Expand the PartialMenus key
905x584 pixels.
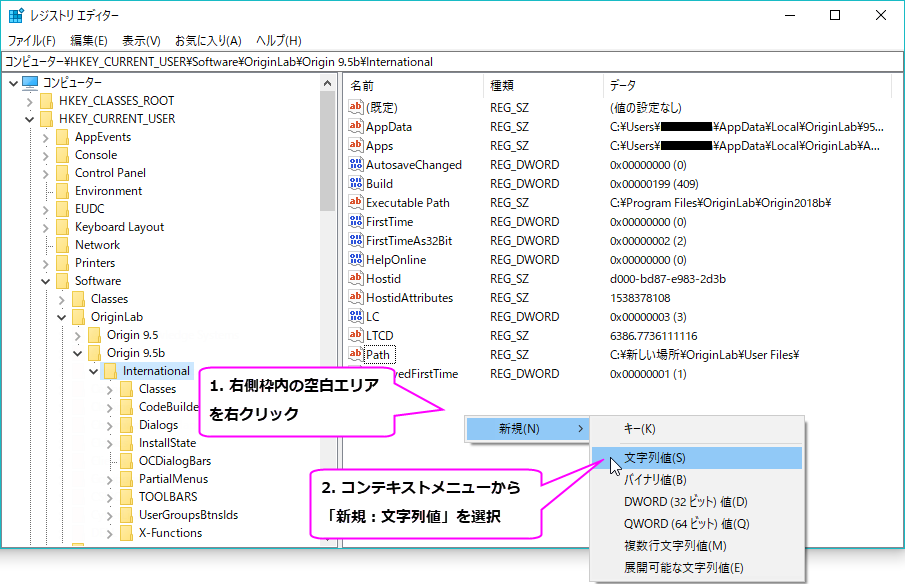click(x=110, y=480)
